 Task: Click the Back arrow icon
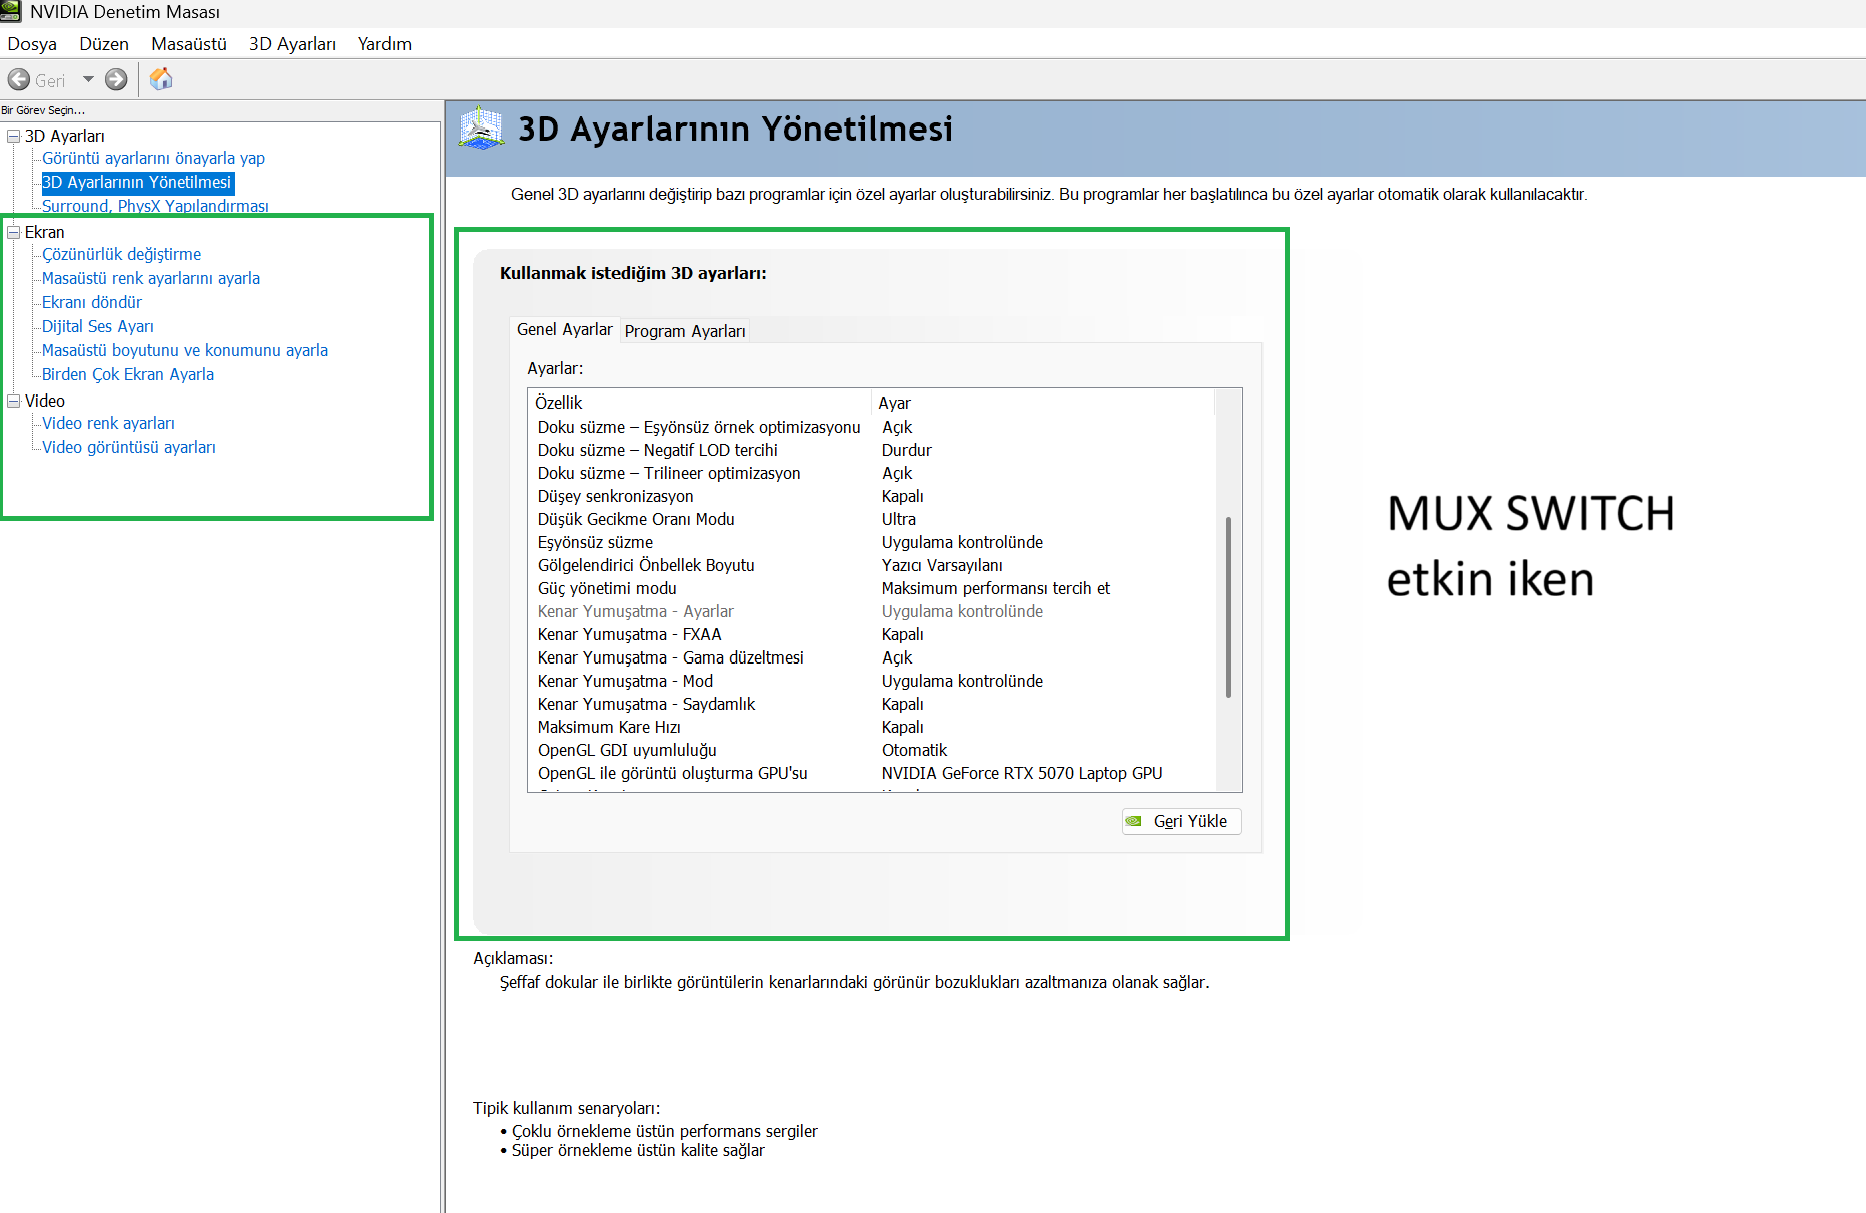coord(19,80)
